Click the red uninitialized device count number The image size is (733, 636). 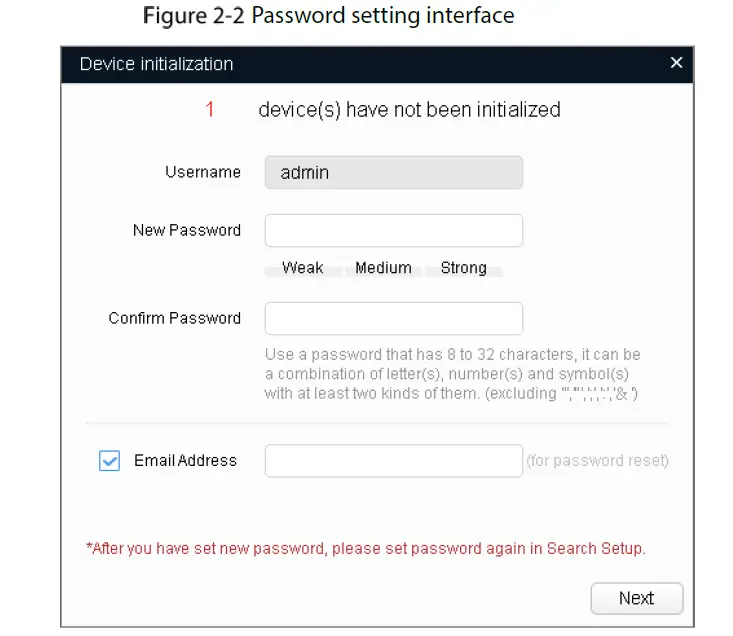coord(210,110)
